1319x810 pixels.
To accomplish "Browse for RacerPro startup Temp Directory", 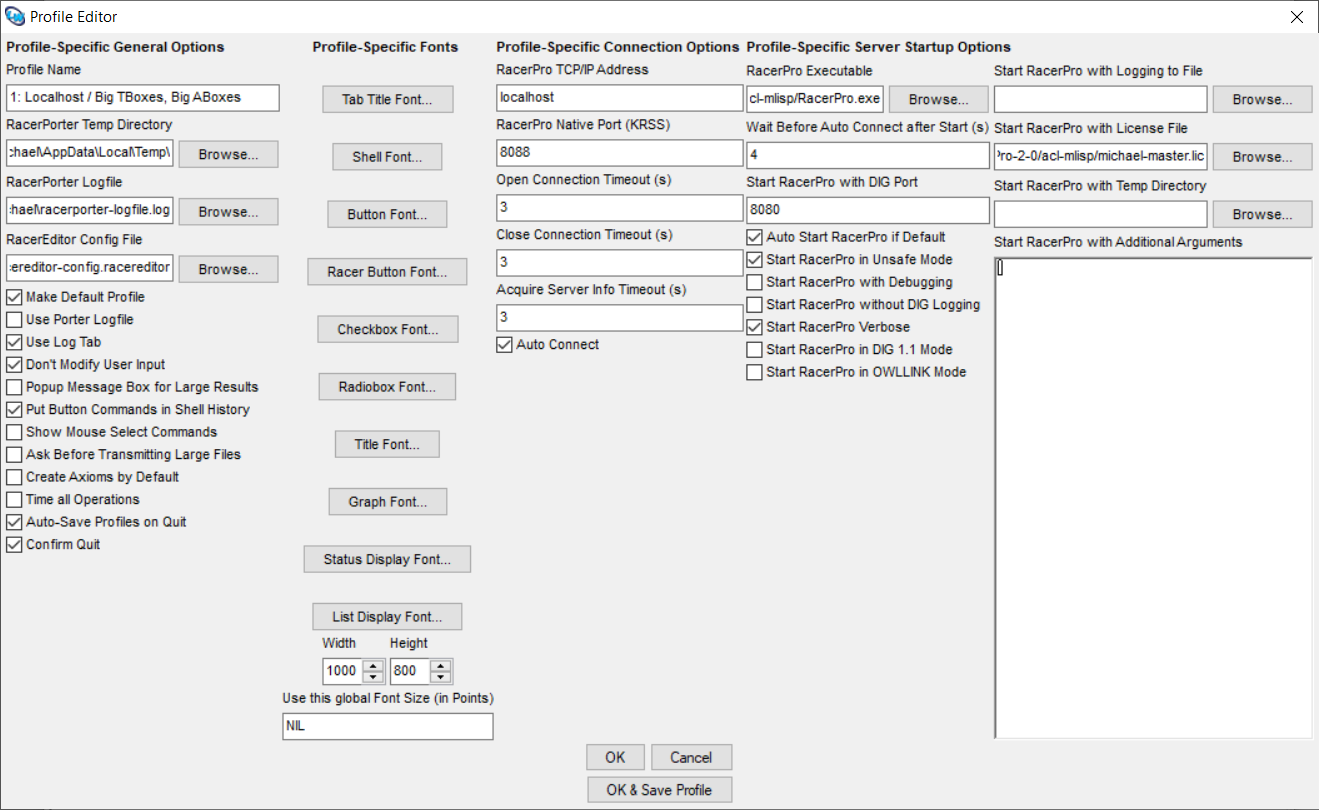I will coord(1263,214).
